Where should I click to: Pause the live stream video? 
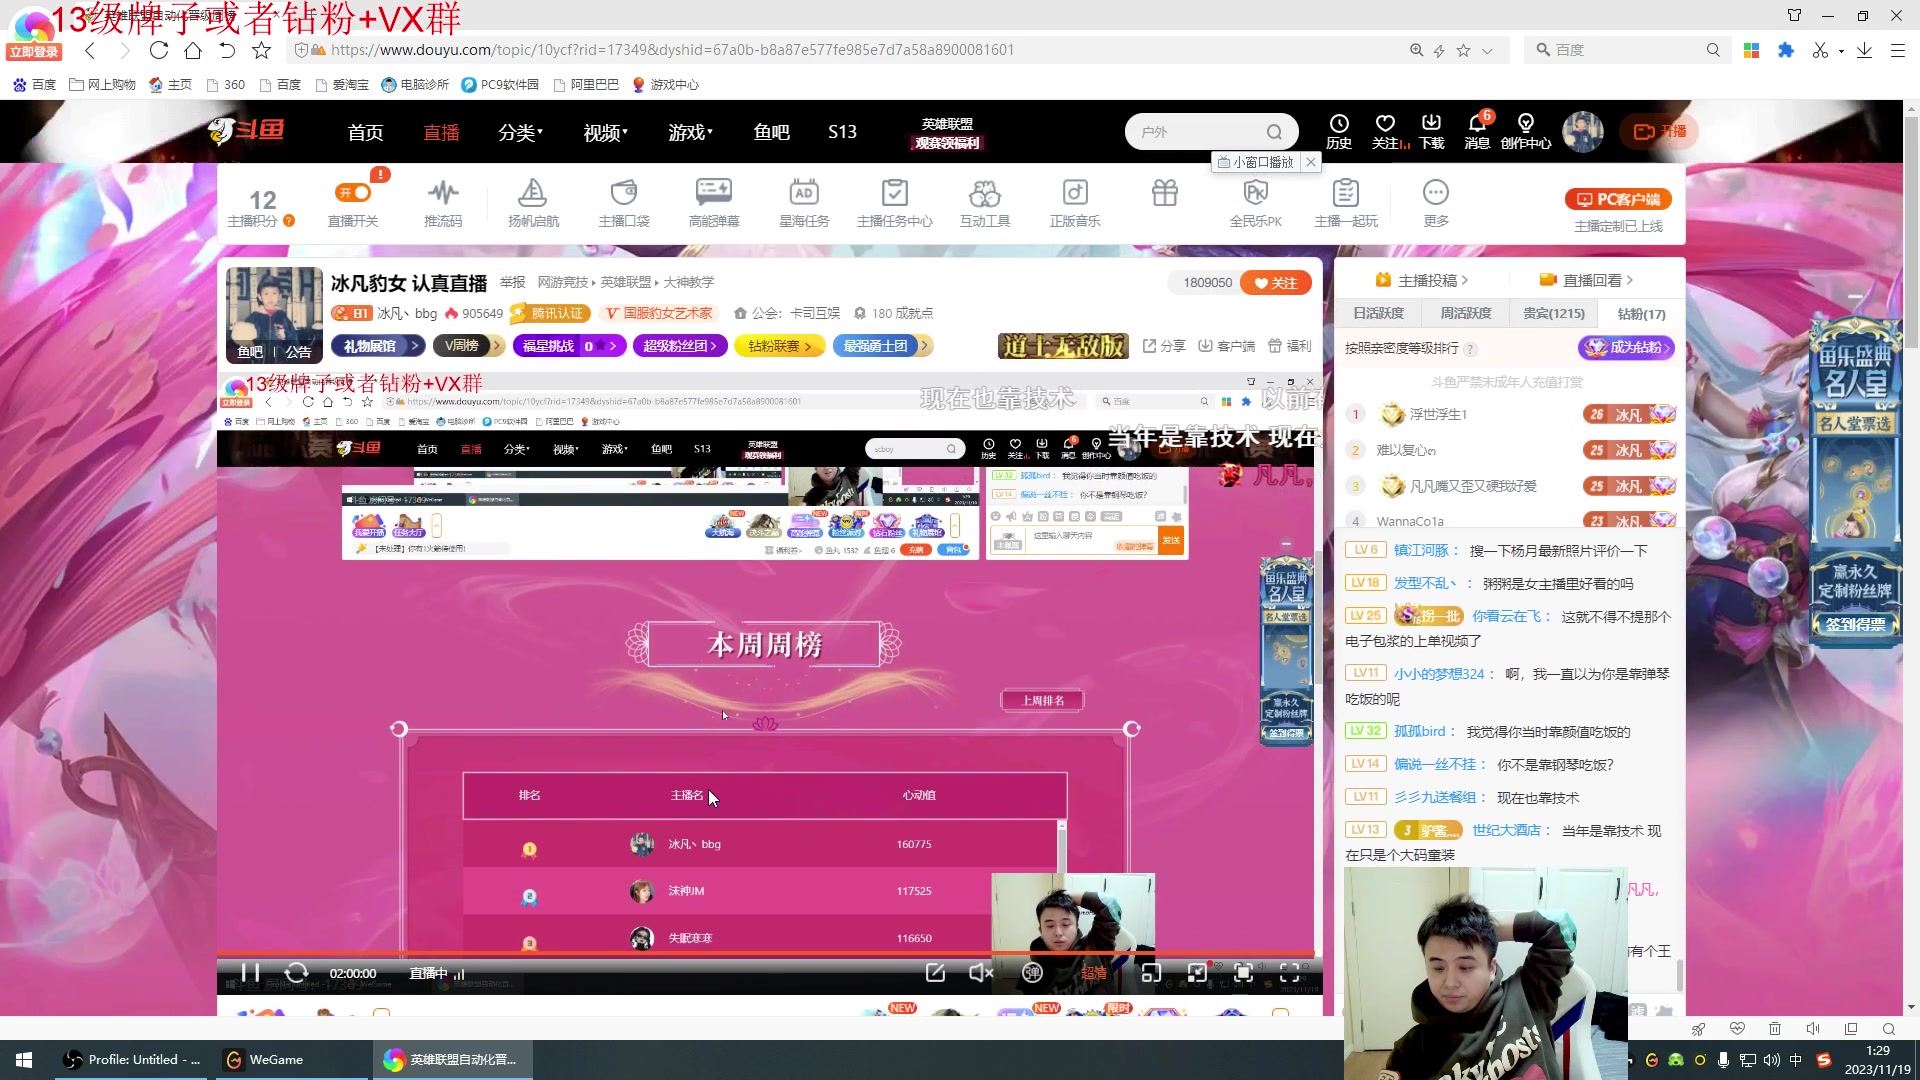click(x=250, y=973)
